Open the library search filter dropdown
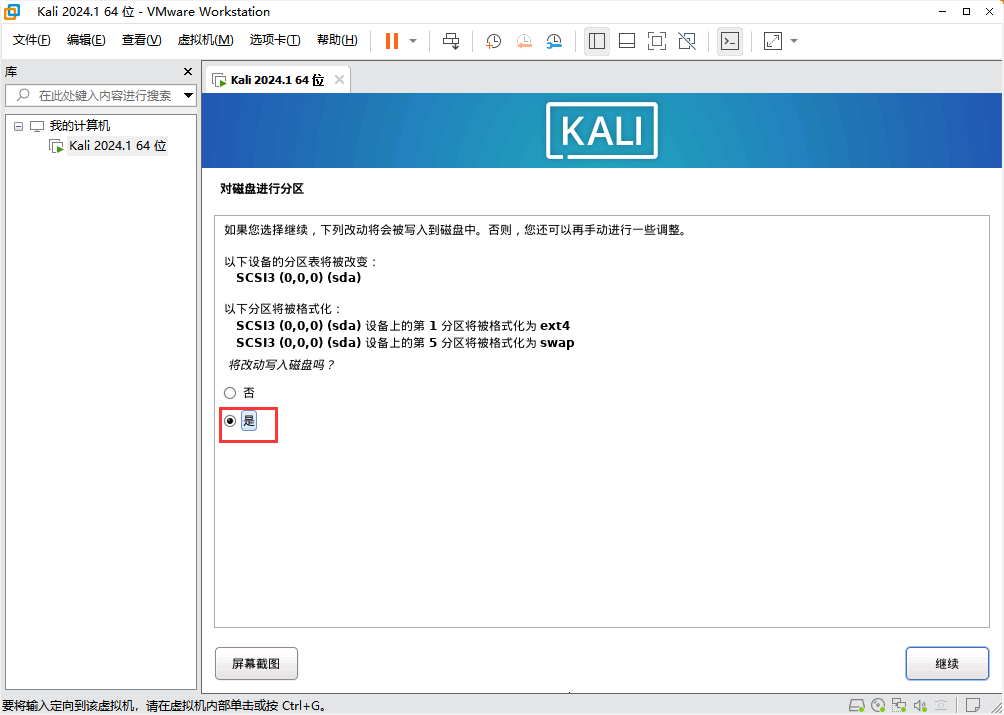1004x715 pixels. click(188, 96)
